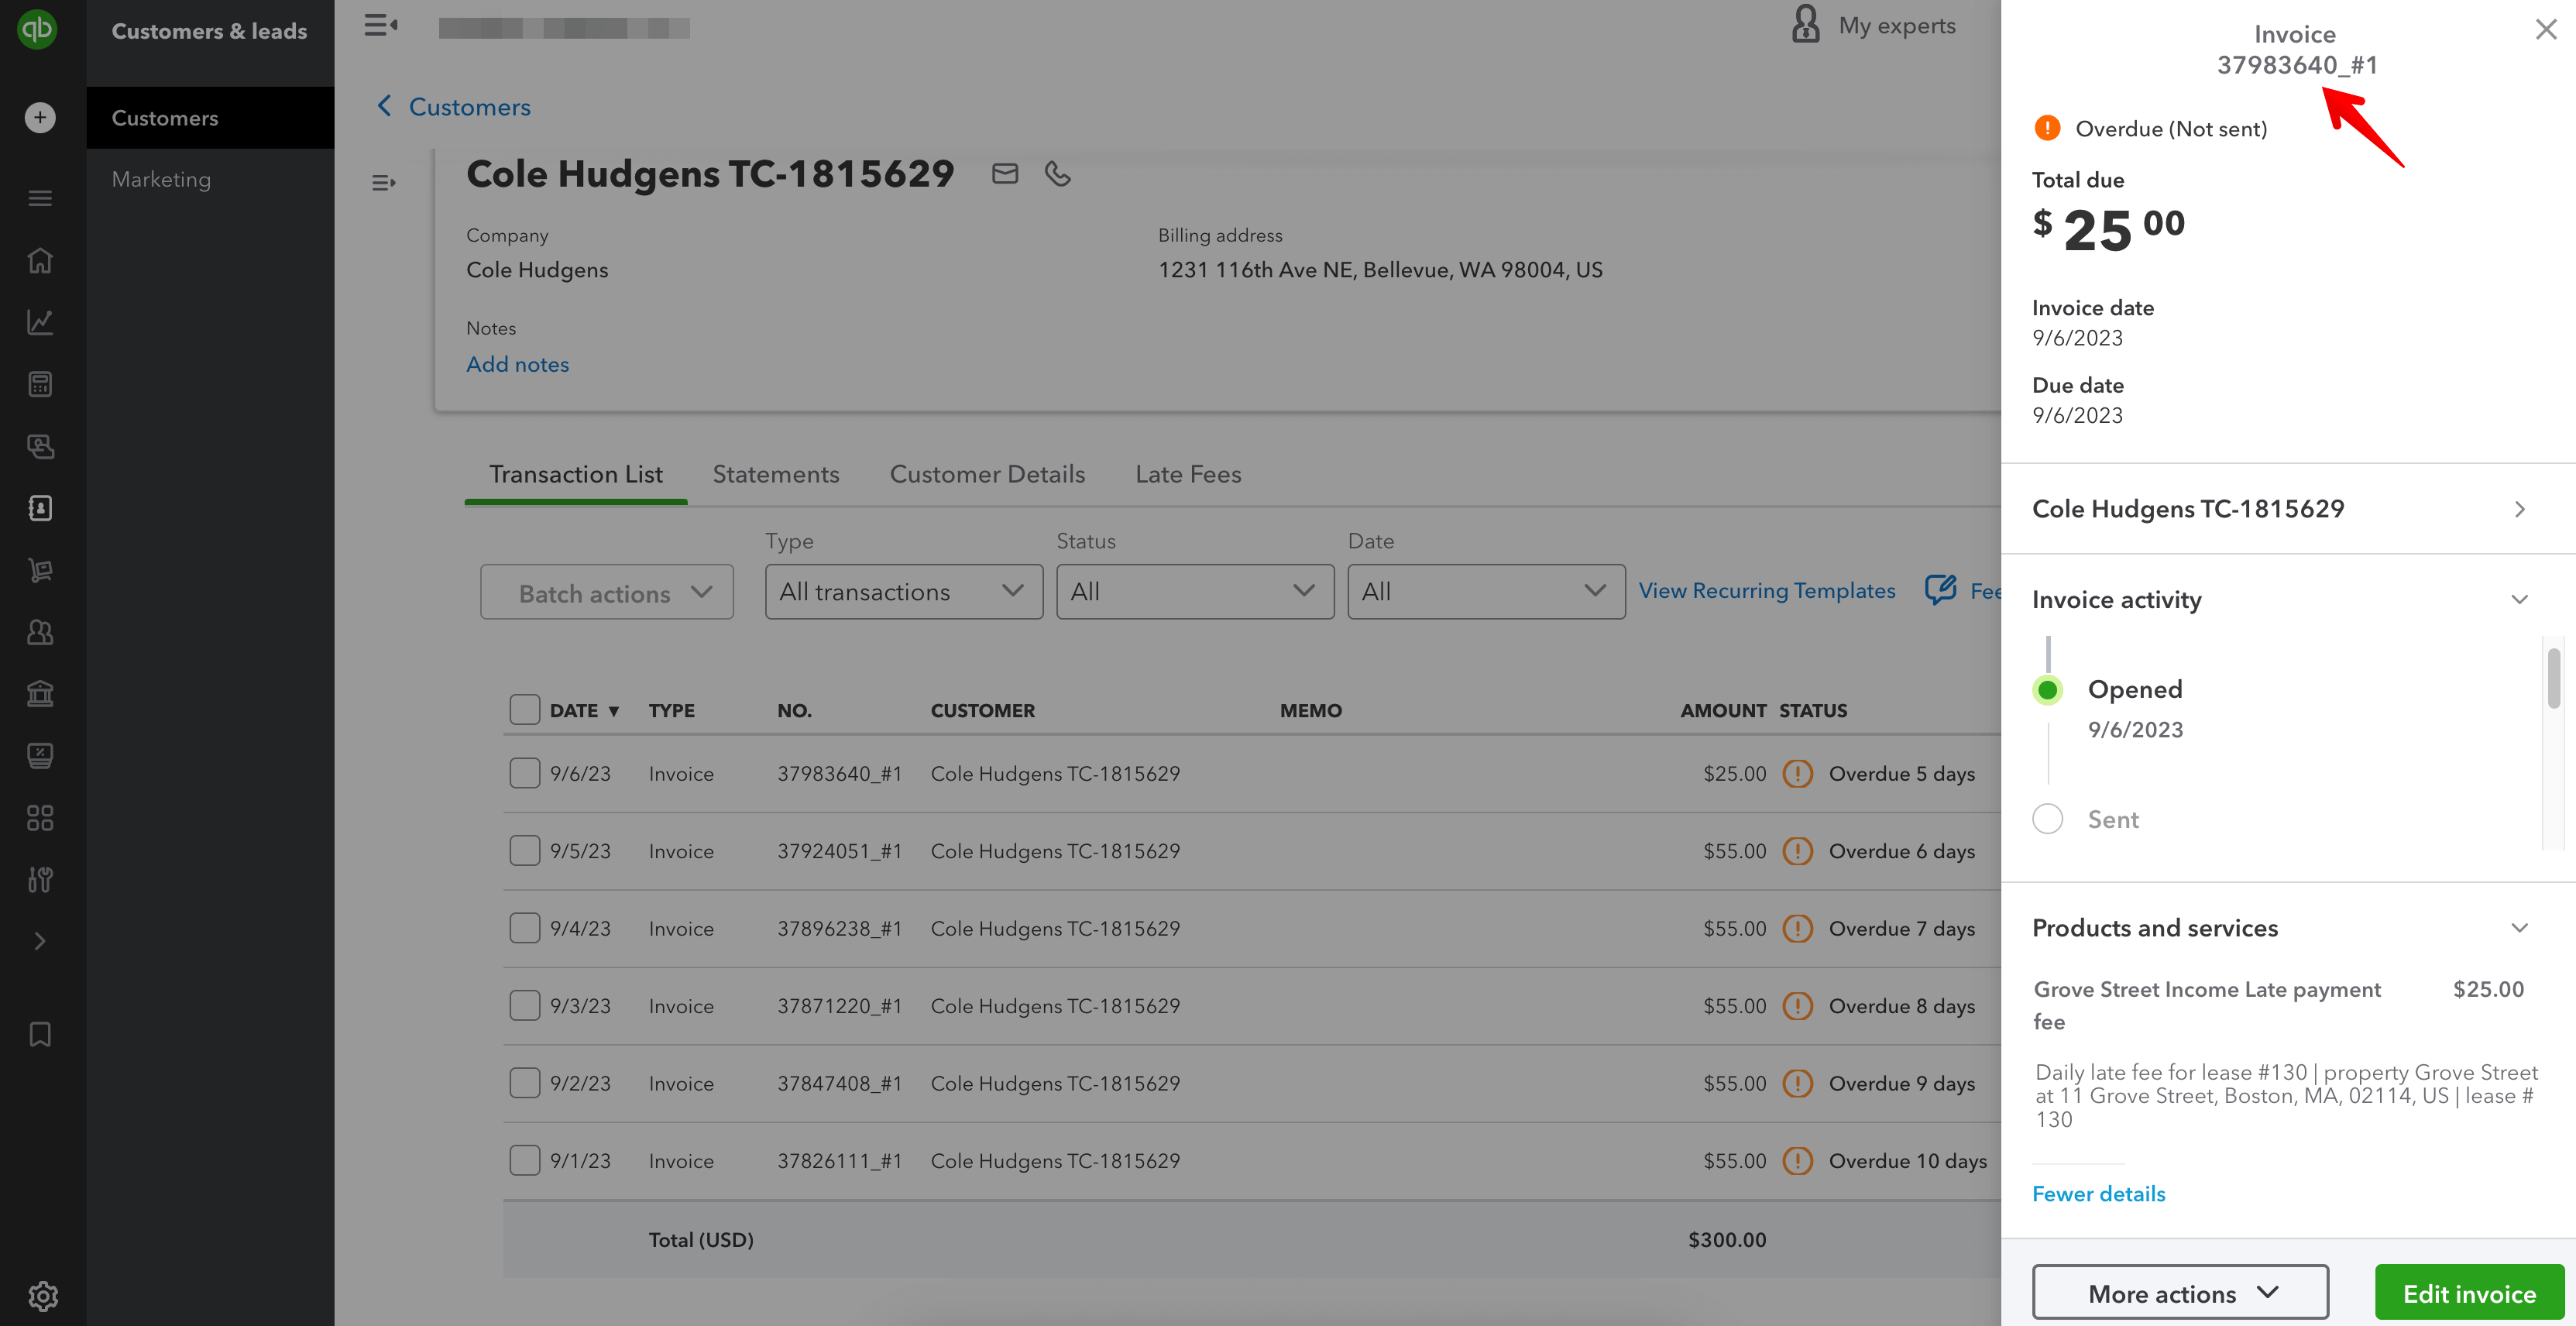
Task: Open the Type All transactions dropdown
Action: tap(903, 592)
